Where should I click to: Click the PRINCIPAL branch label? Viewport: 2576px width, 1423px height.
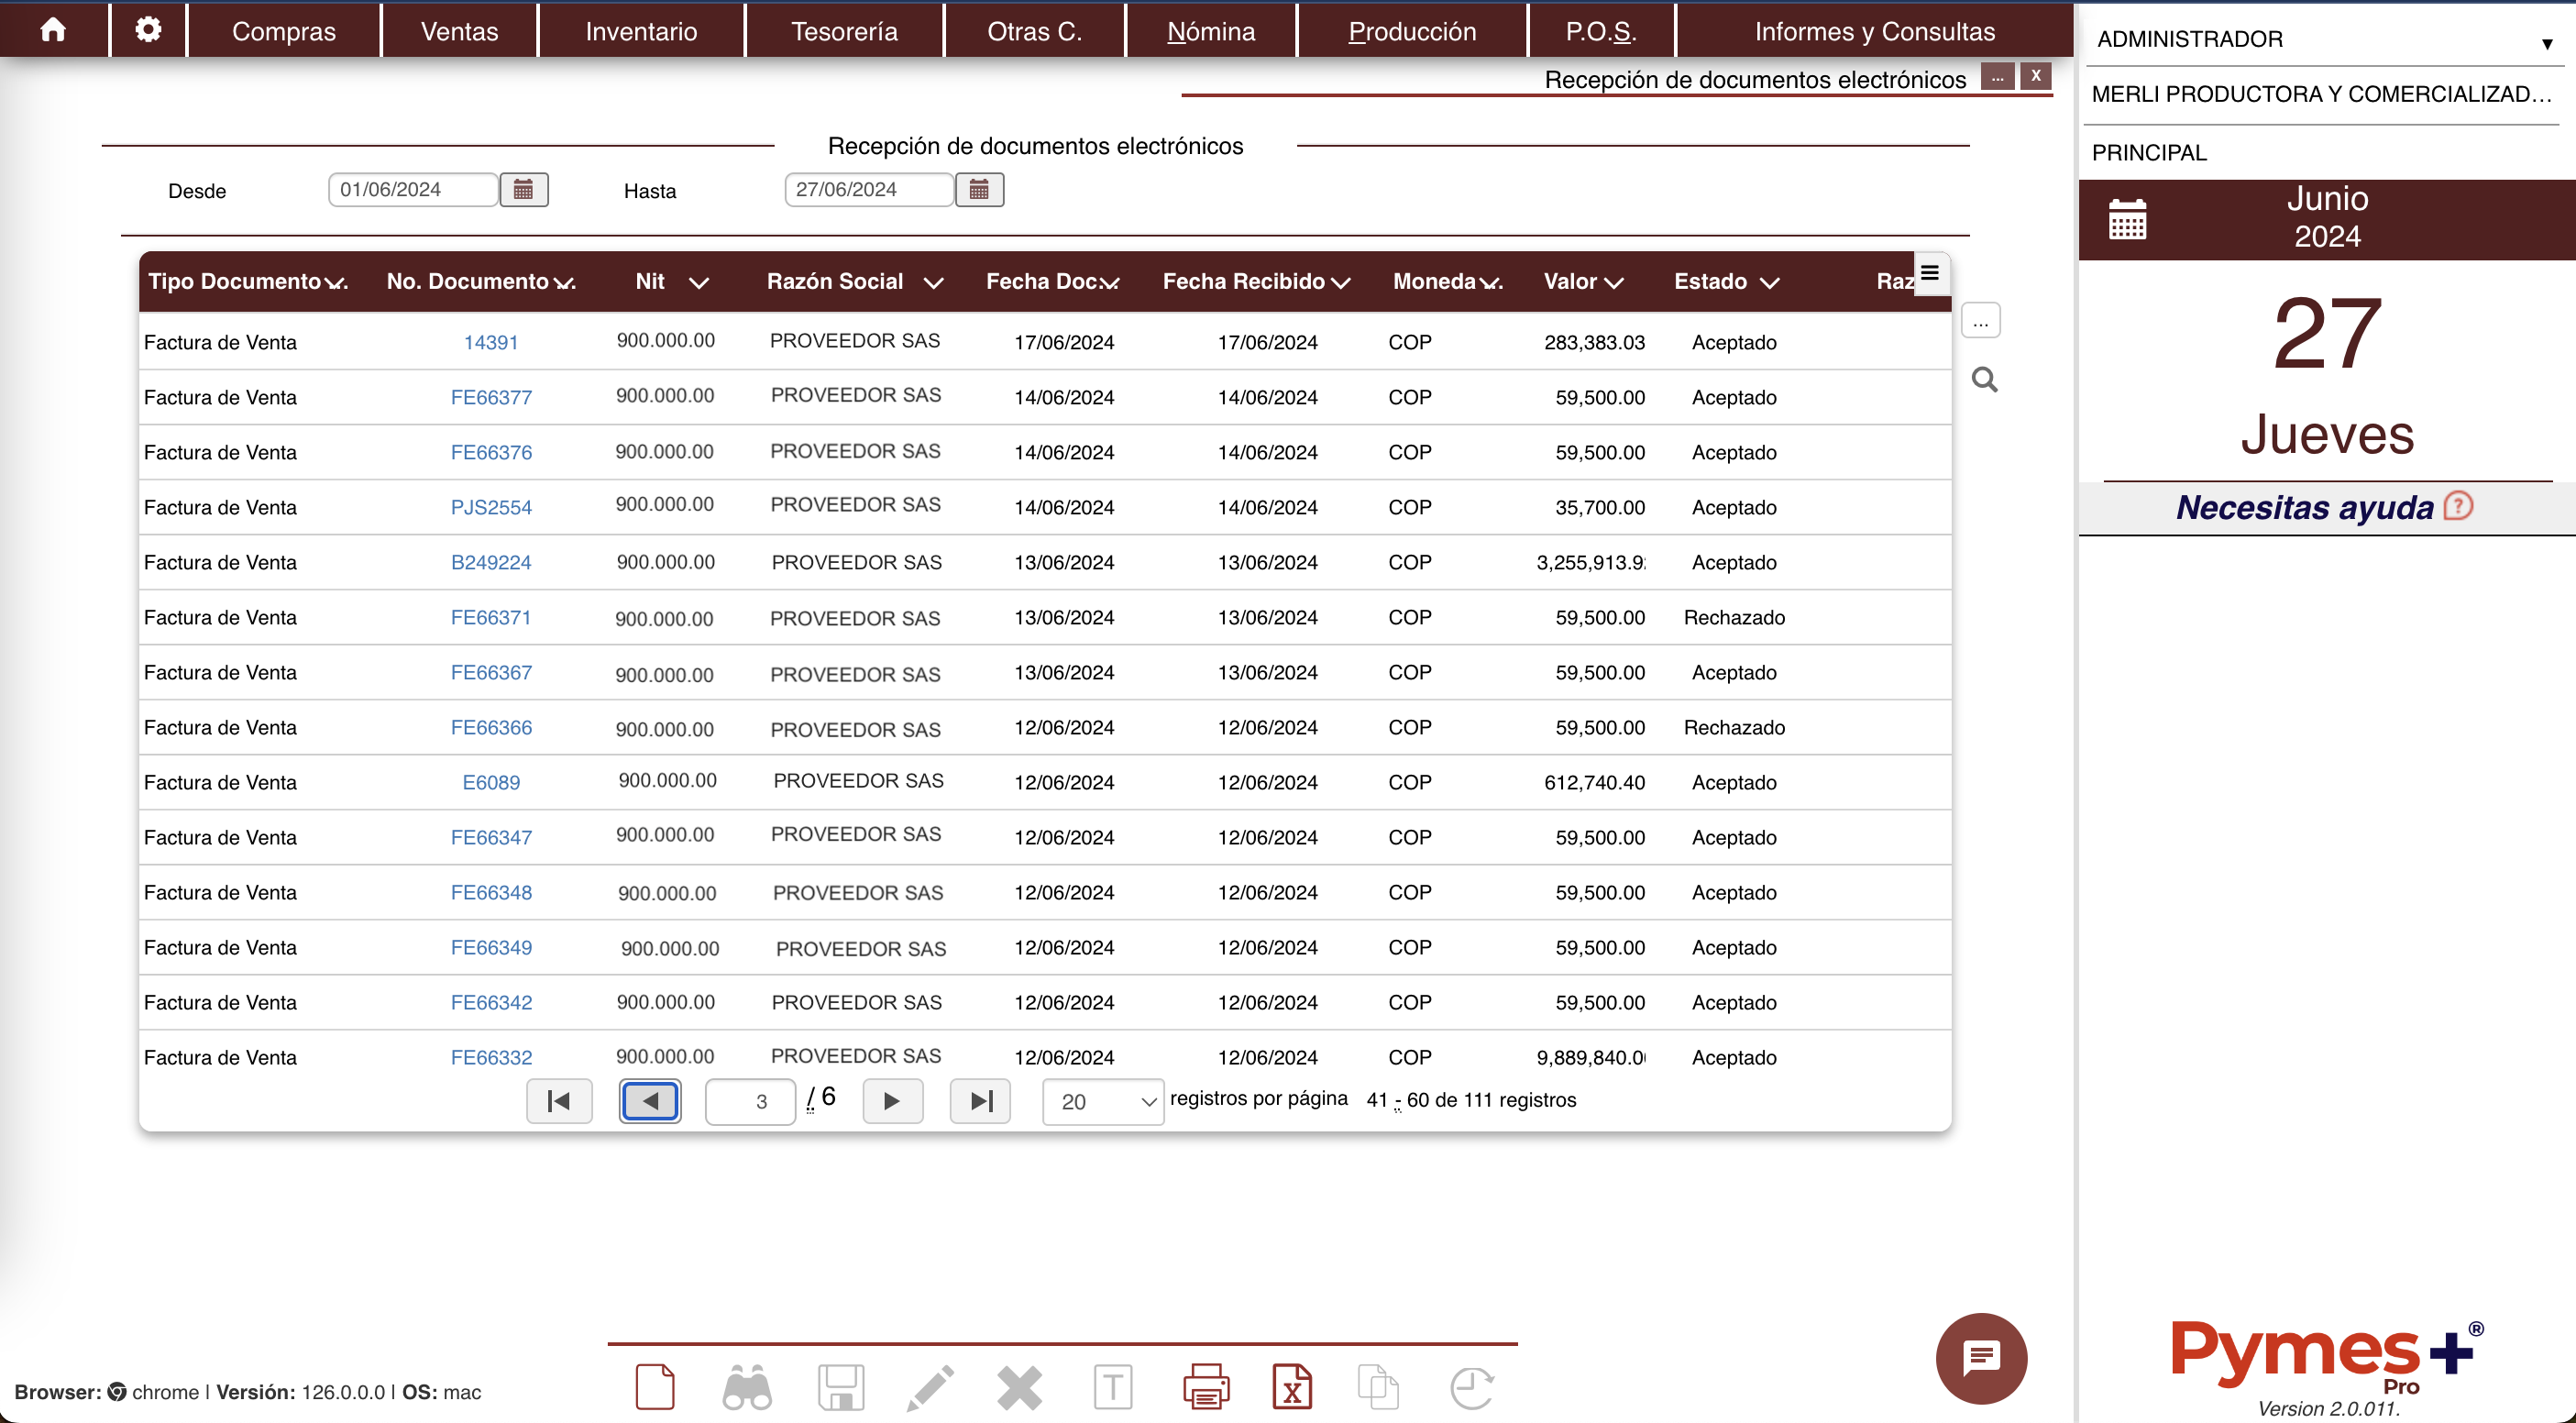2149,153
